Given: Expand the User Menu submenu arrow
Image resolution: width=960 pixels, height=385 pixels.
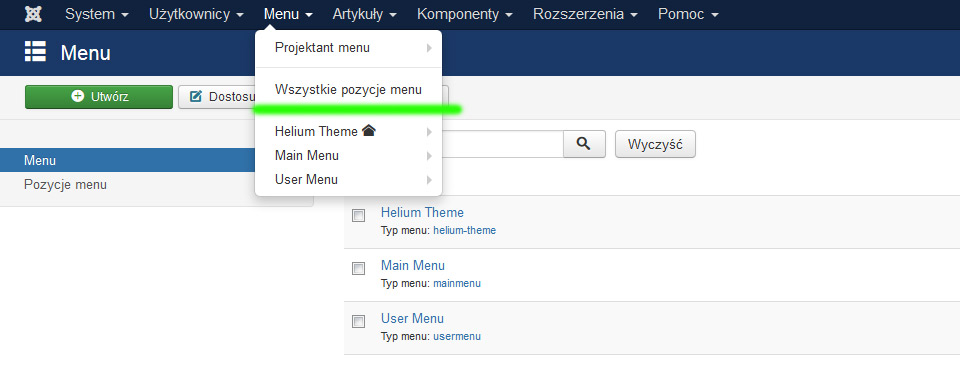Looking at the screenshot, I should (429, 180).
